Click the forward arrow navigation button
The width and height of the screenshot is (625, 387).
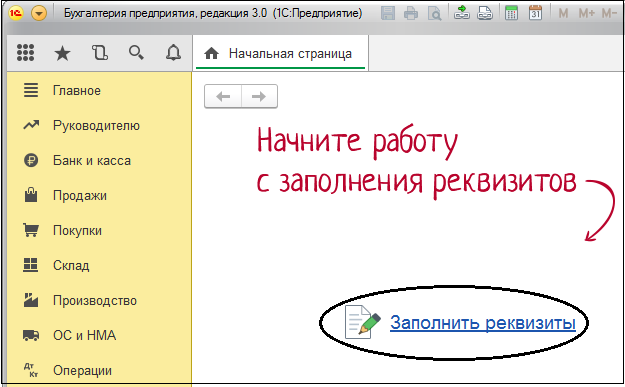[259, 96]
